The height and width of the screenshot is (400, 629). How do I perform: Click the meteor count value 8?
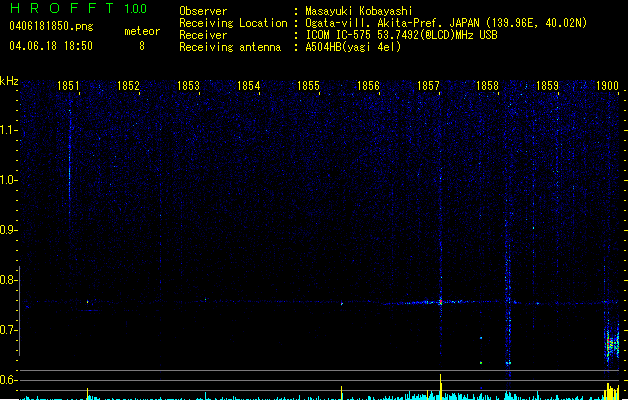click(x=142, y=46)
